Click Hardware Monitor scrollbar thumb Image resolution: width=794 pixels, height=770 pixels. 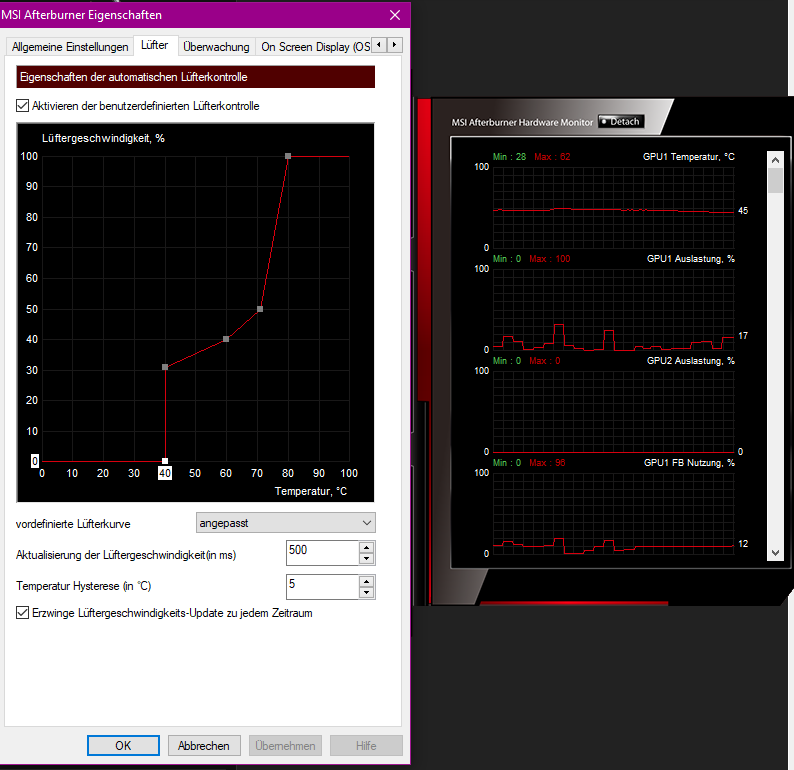[775, 181]
